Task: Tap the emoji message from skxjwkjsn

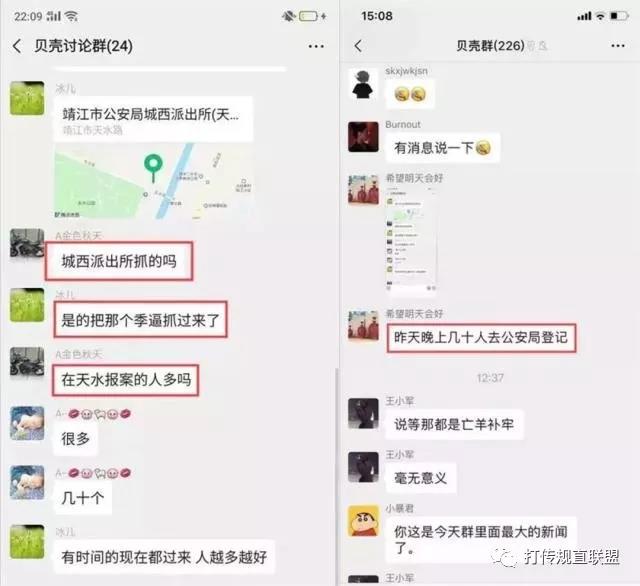Action: pyautogui.click(x=410, y=94)
